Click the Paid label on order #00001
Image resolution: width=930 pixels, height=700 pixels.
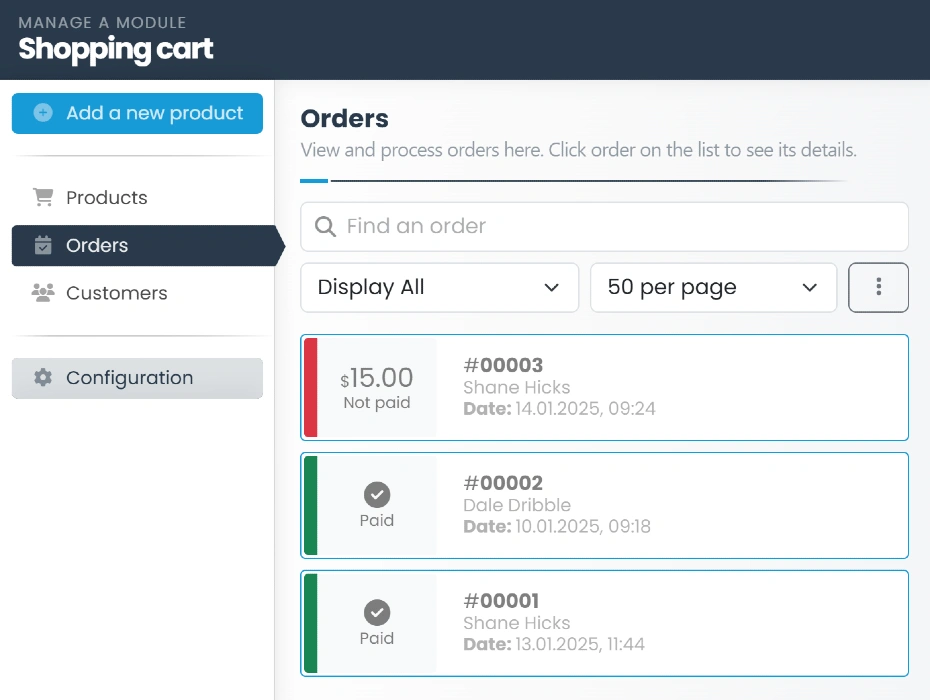tap(377, 638)
